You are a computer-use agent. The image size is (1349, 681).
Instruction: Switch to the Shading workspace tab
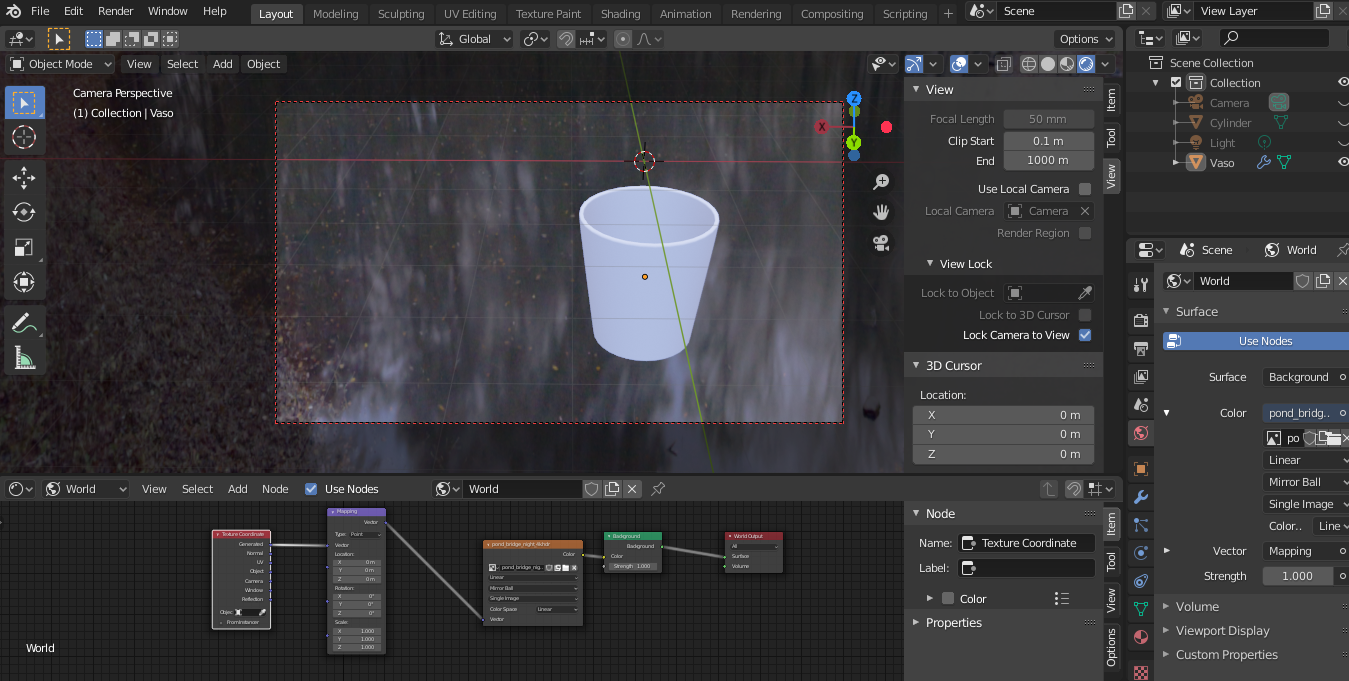tap(620, 14)
